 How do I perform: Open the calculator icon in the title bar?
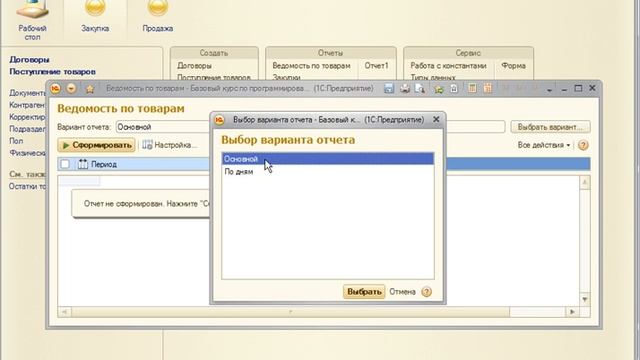pos(472,88)
